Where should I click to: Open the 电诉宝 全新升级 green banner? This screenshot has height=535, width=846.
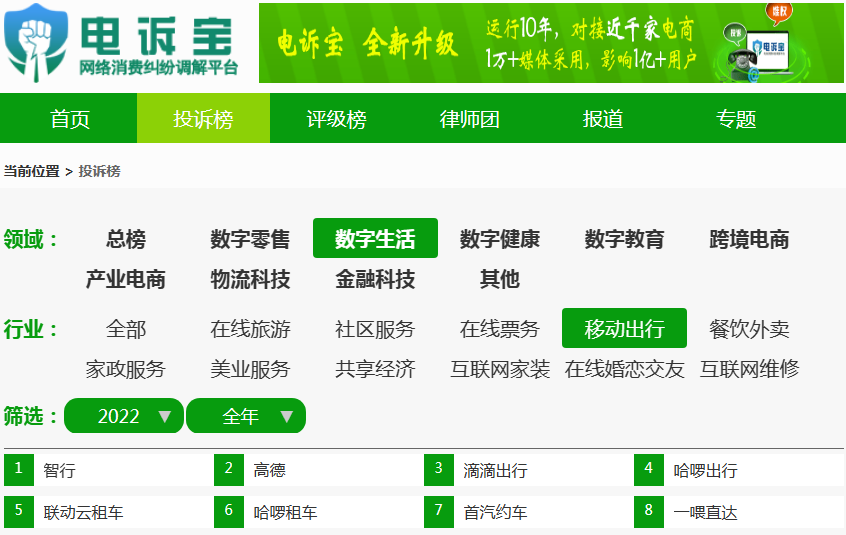[x=551, y=43]
